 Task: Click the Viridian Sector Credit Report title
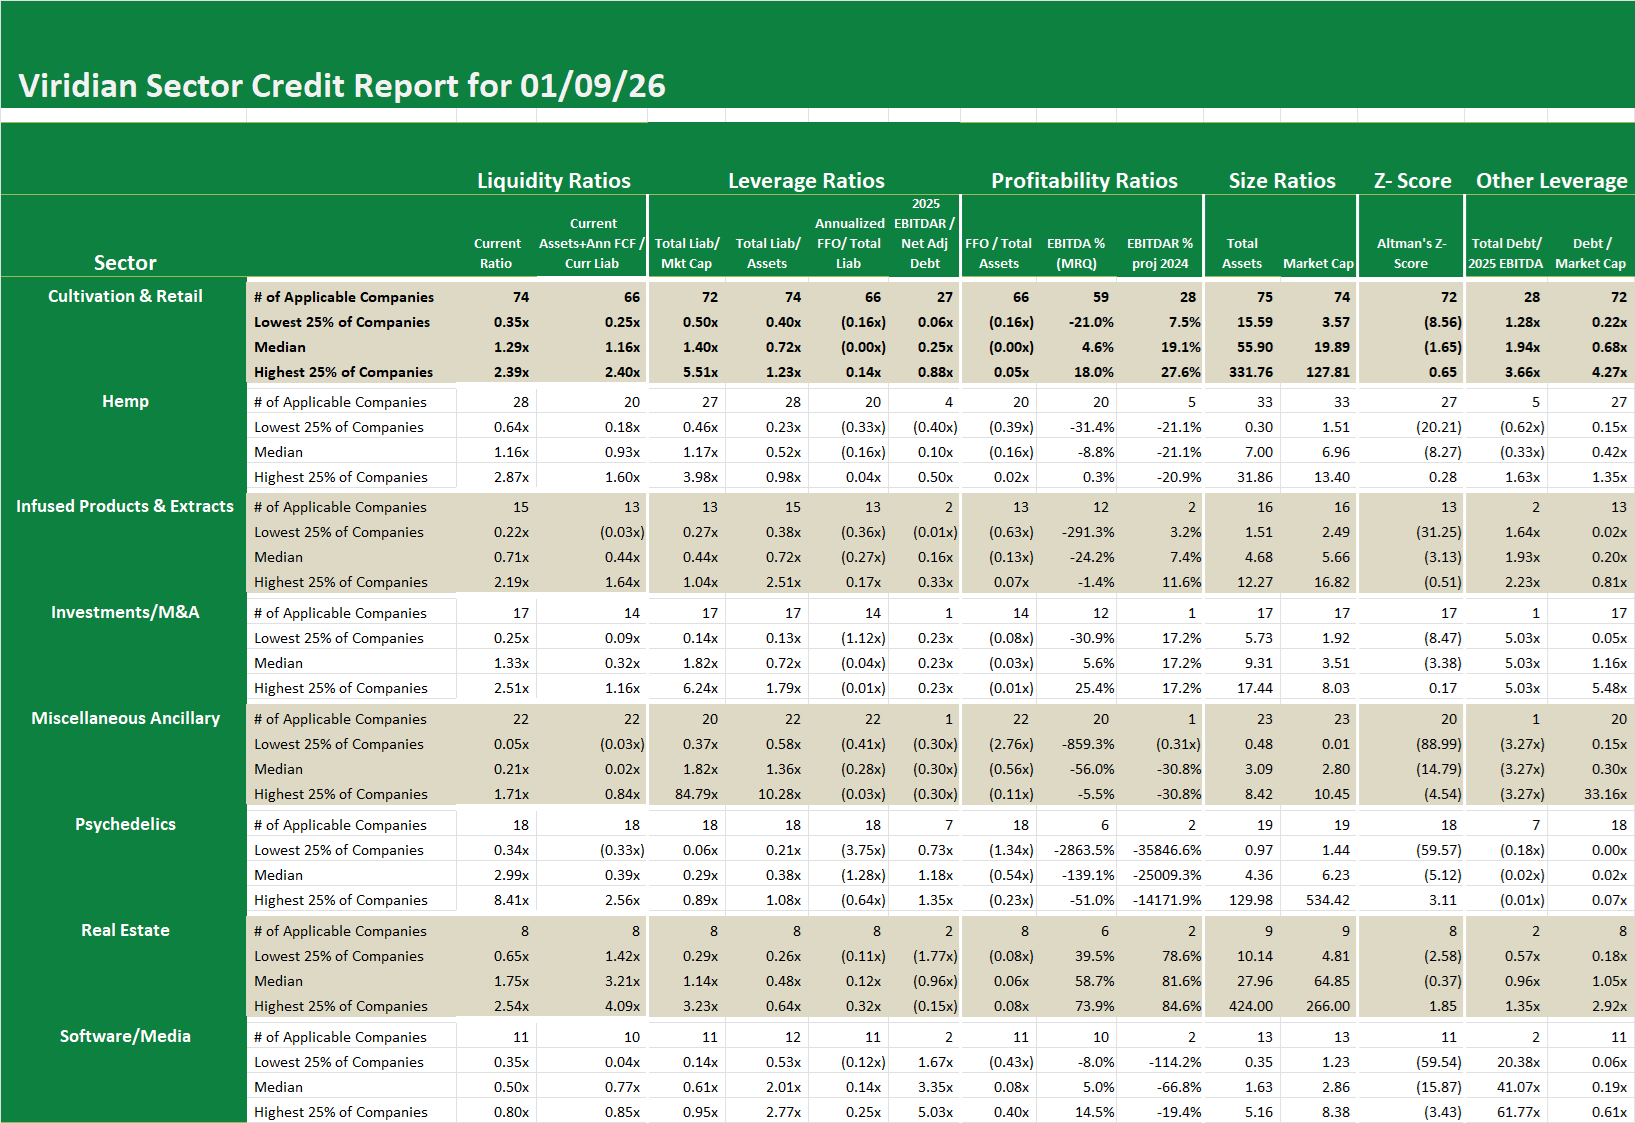click(x=342, y=86)
